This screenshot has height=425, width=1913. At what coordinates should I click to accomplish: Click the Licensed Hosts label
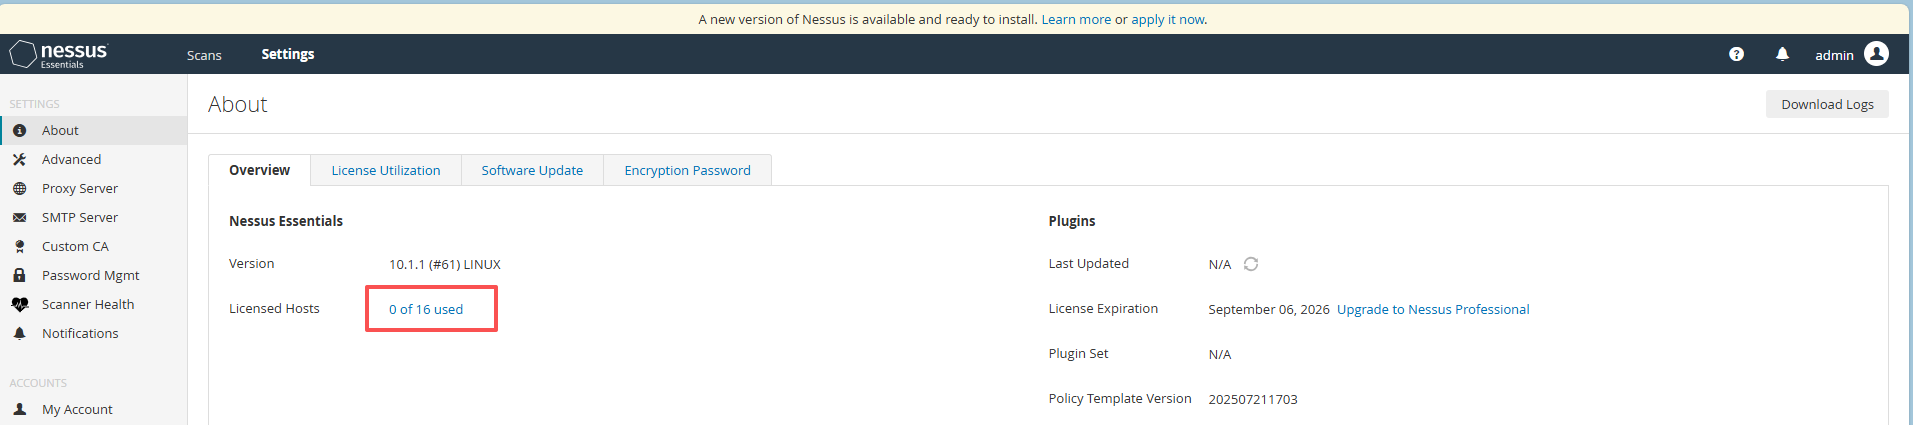[274, 308]
